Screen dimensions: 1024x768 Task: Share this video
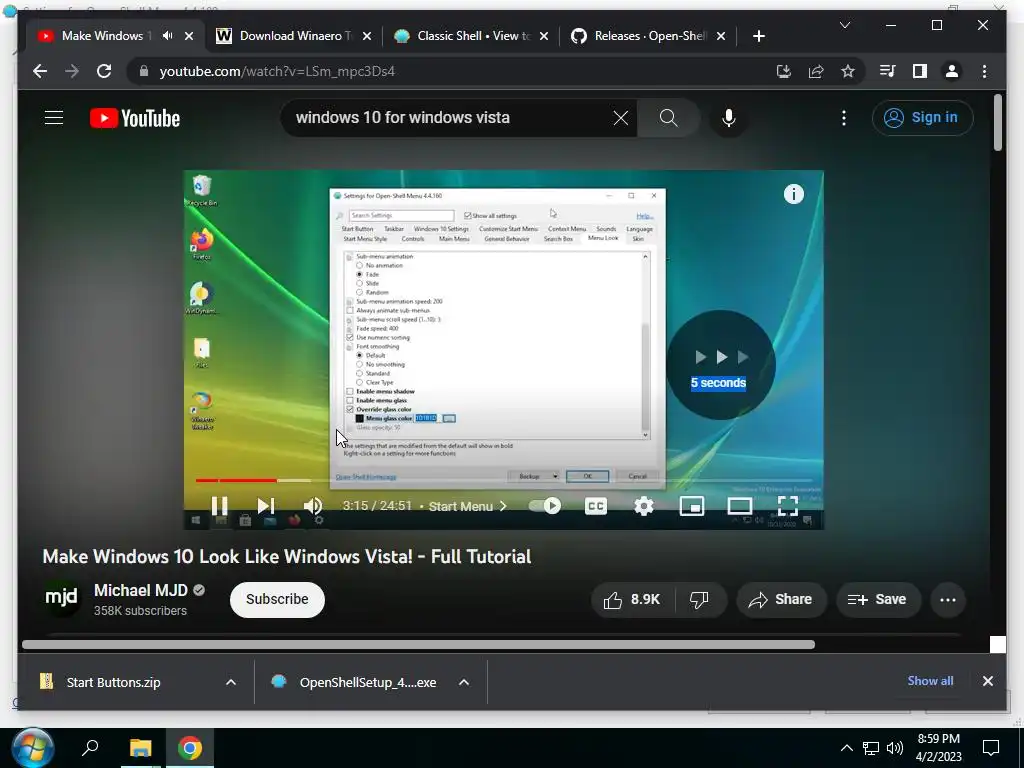coord(781,600)
